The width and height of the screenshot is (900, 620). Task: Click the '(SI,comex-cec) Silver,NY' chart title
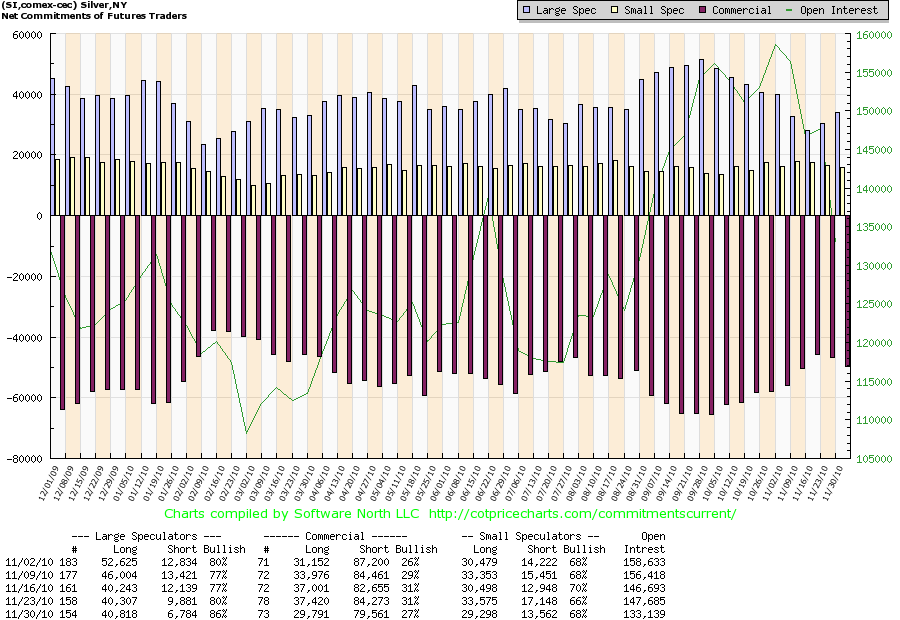[64, 5]
